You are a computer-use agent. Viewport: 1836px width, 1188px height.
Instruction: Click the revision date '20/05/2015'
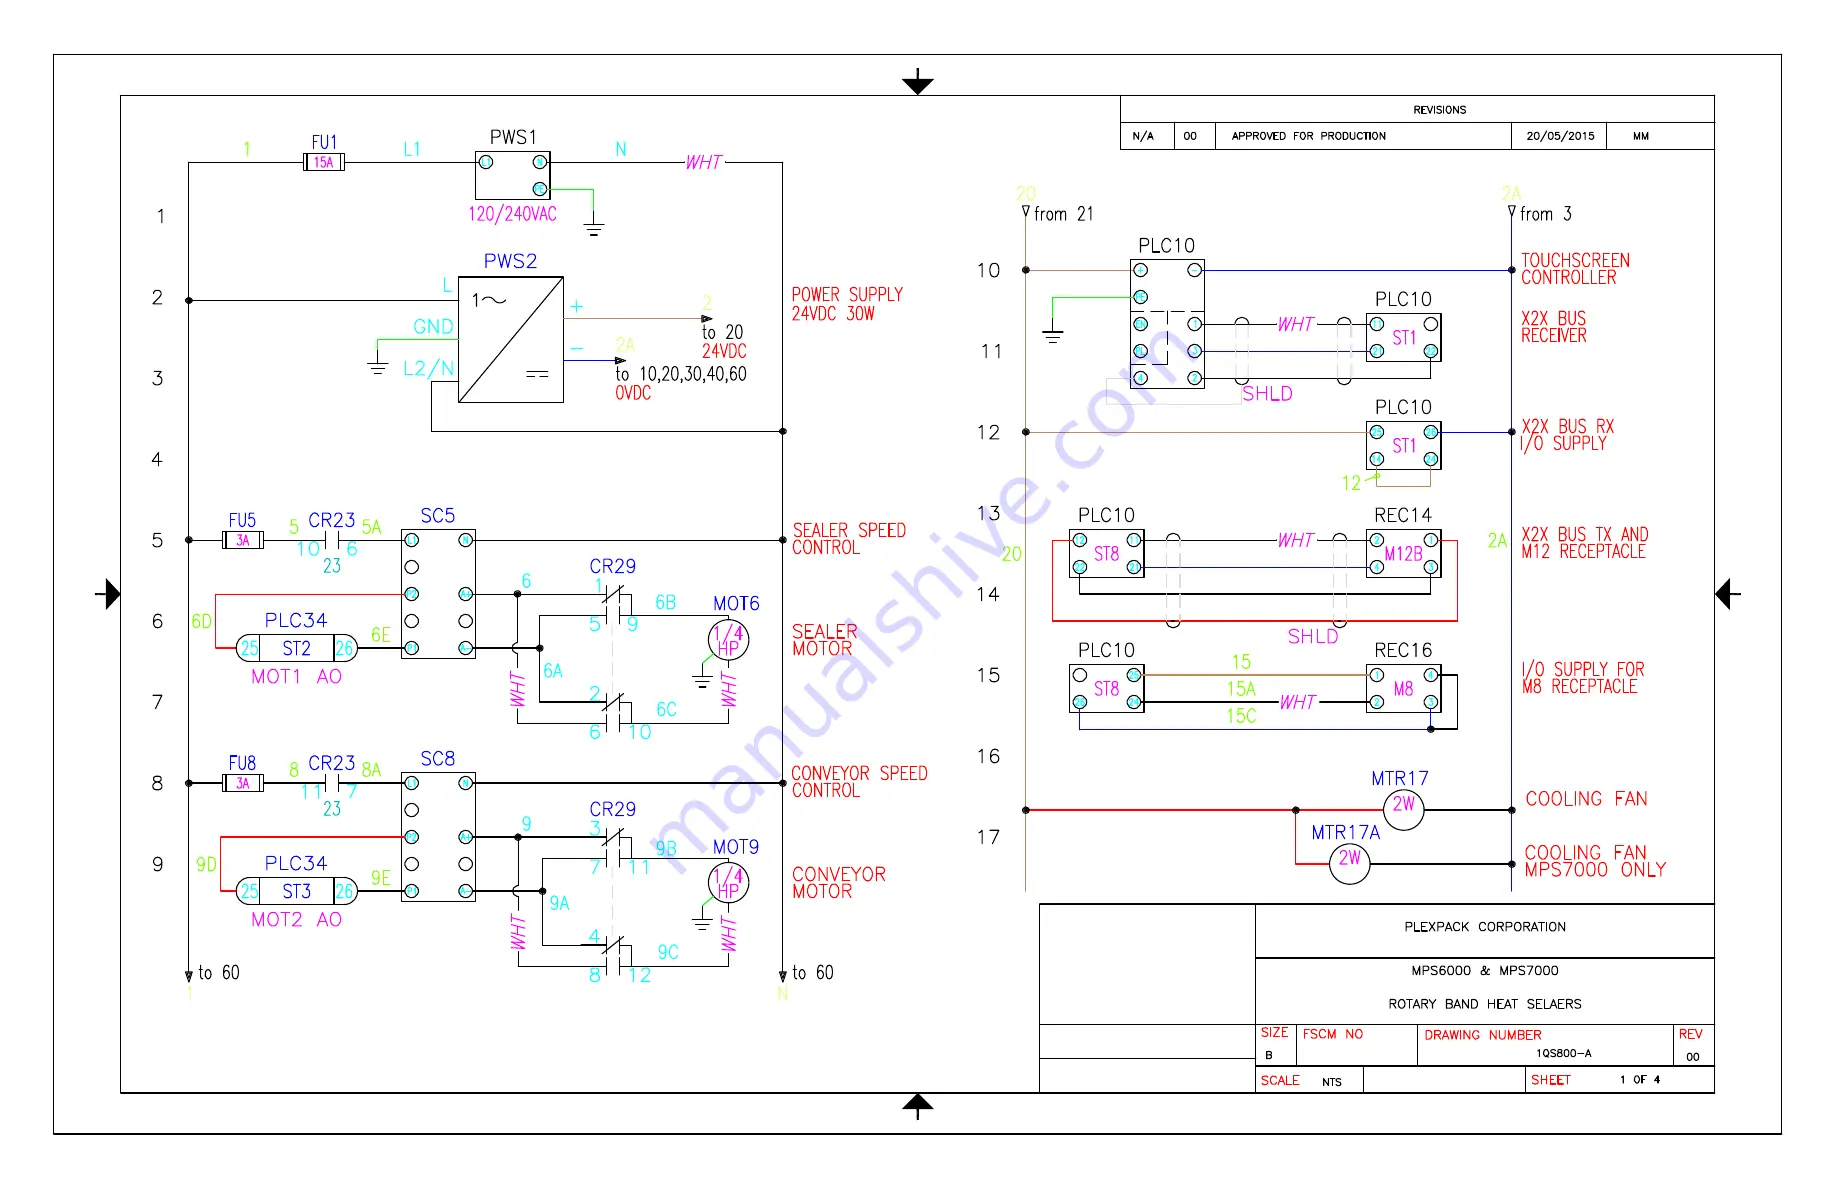(1560, 136)
